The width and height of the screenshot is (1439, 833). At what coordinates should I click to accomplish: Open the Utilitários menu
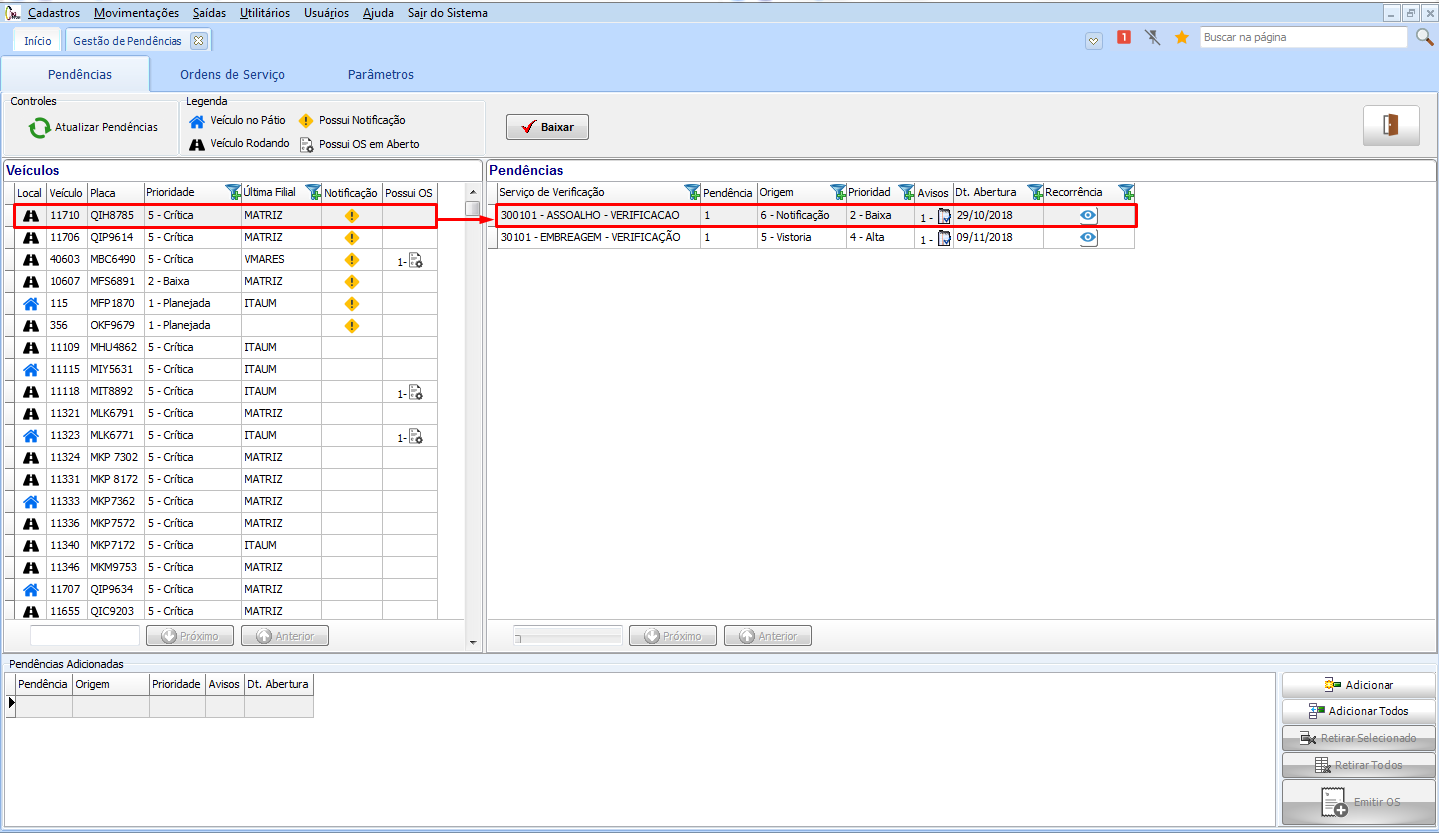(265, 13)
